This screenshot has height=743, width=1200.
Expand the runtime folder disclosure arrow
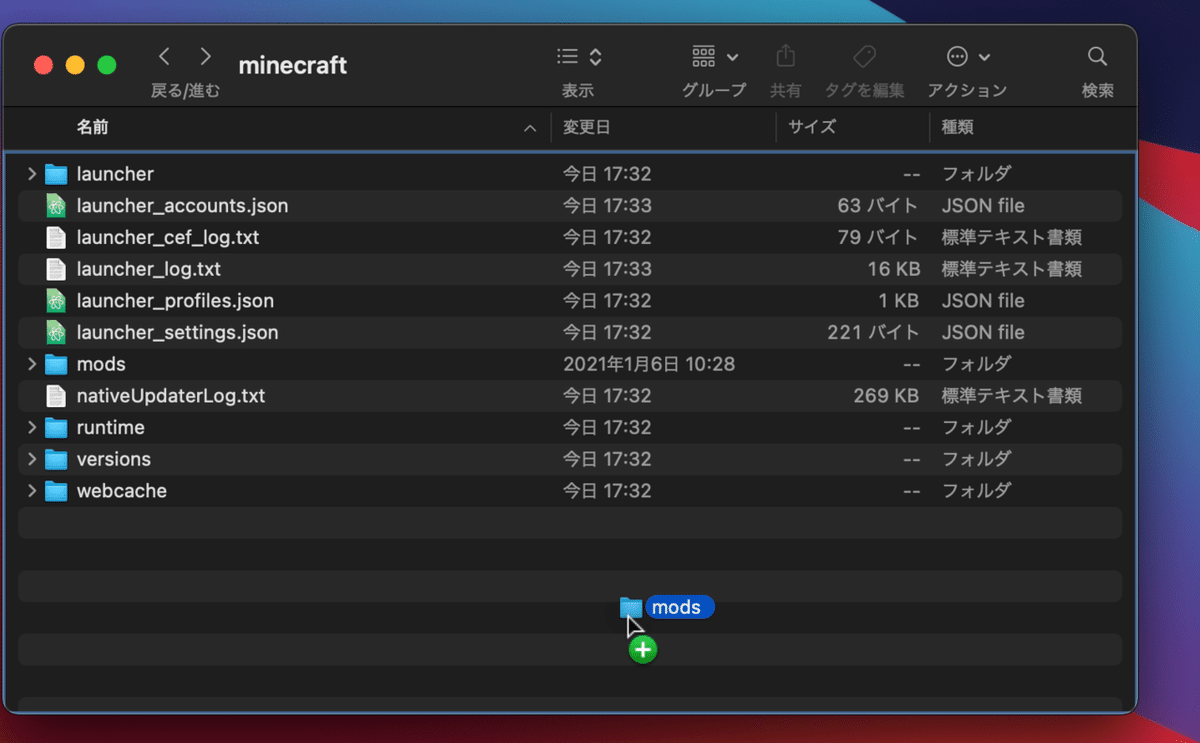pos(32,428)
